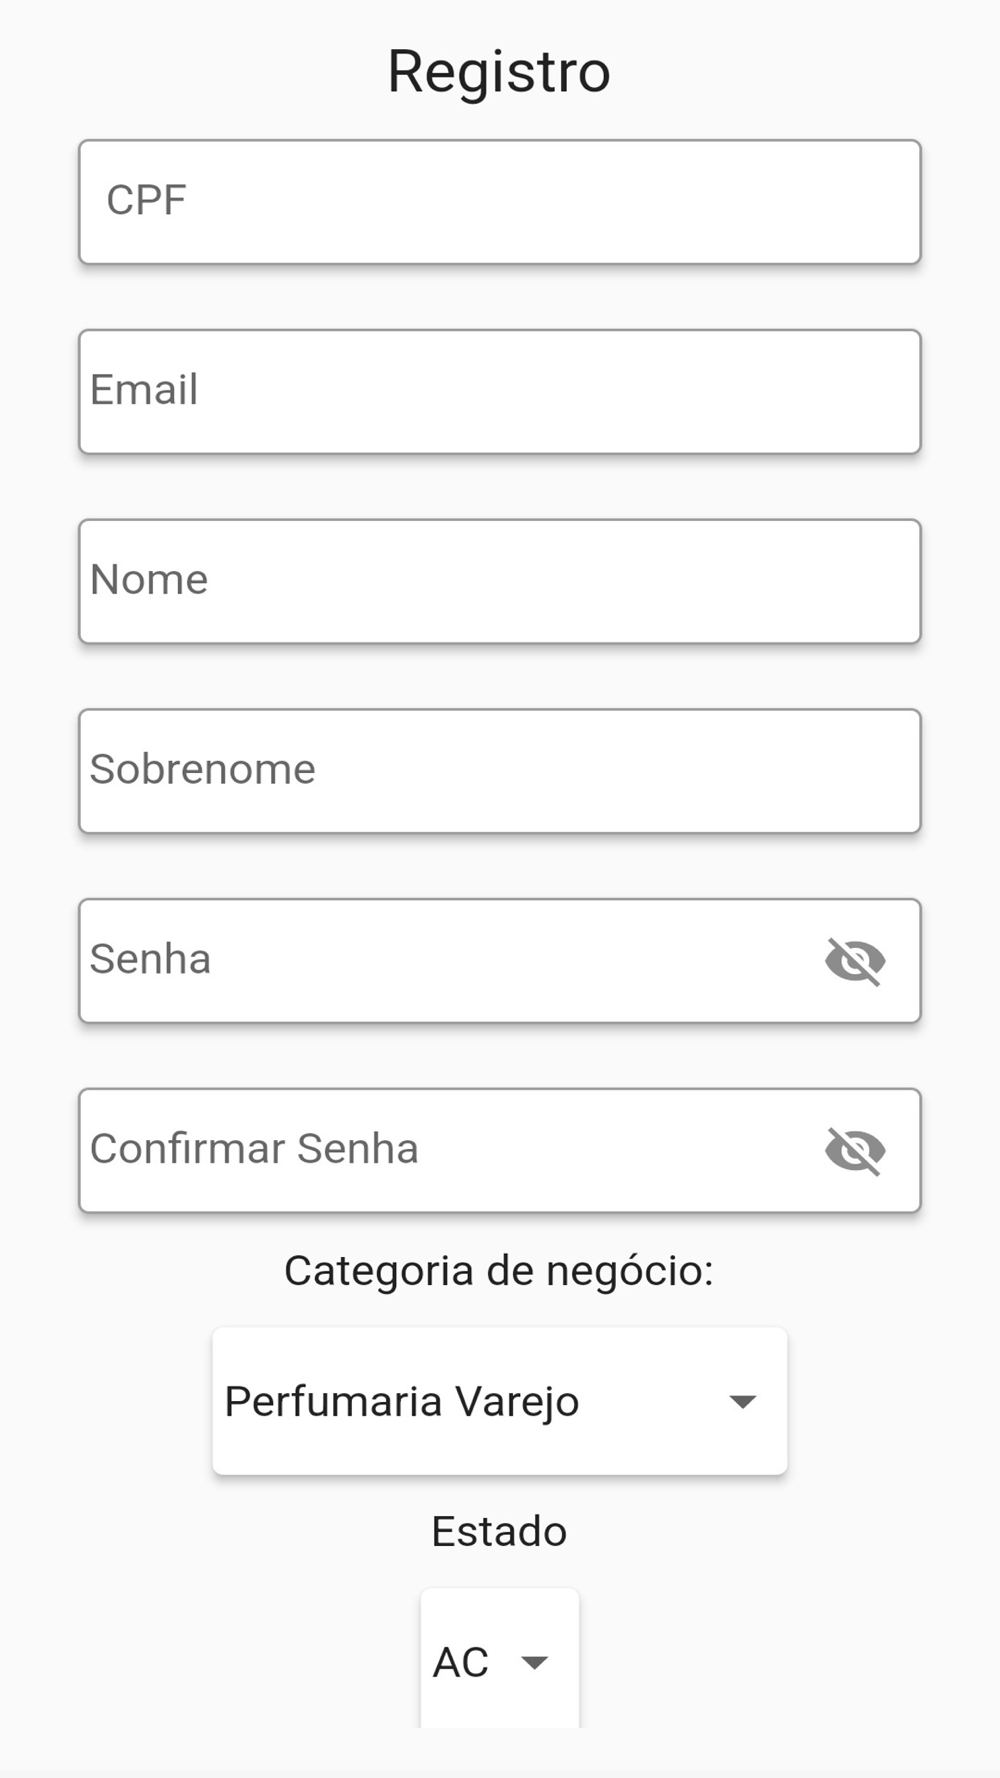Show the Confirmar Senha password text
1000x1778 pixels.
855,1150
